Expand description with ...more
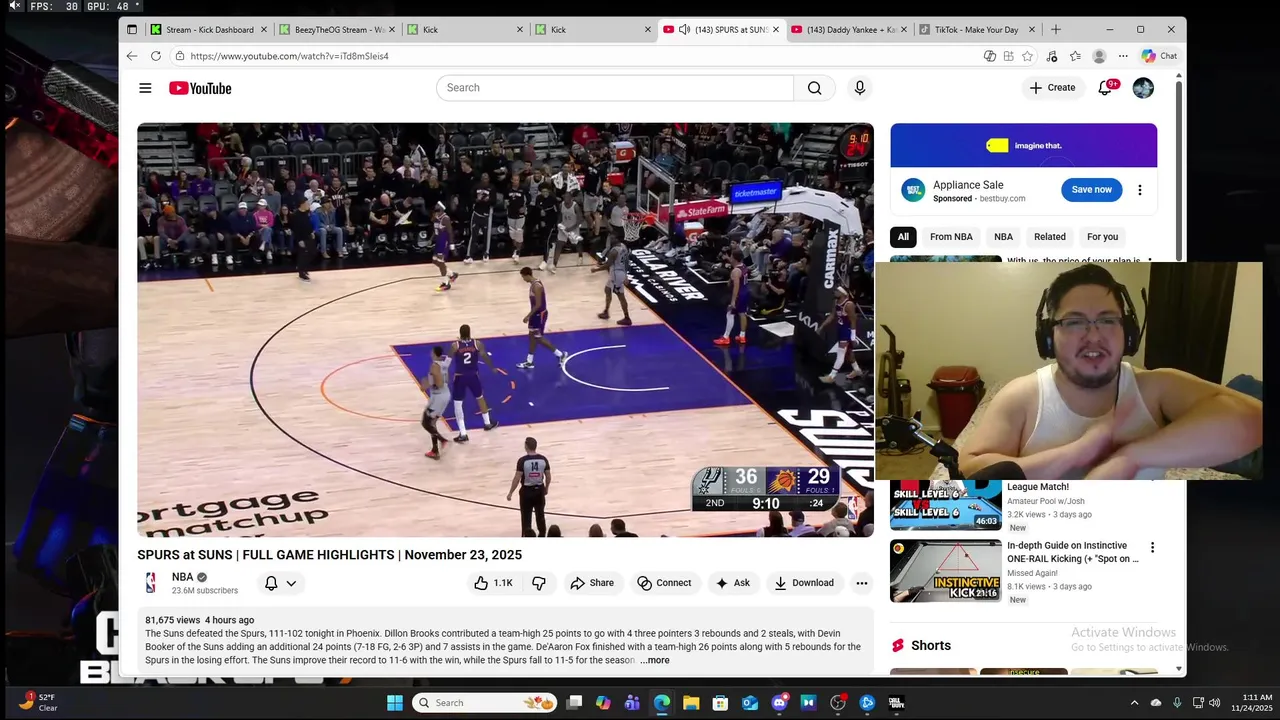The image size is (1280, 720). click(655, 660)
